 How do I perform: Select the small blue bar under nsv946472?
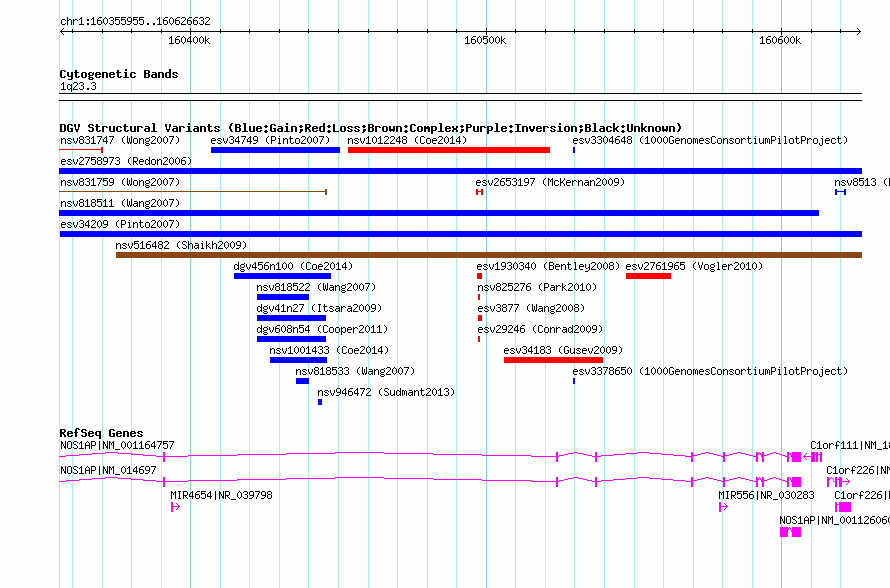click(x=320, y=402)
